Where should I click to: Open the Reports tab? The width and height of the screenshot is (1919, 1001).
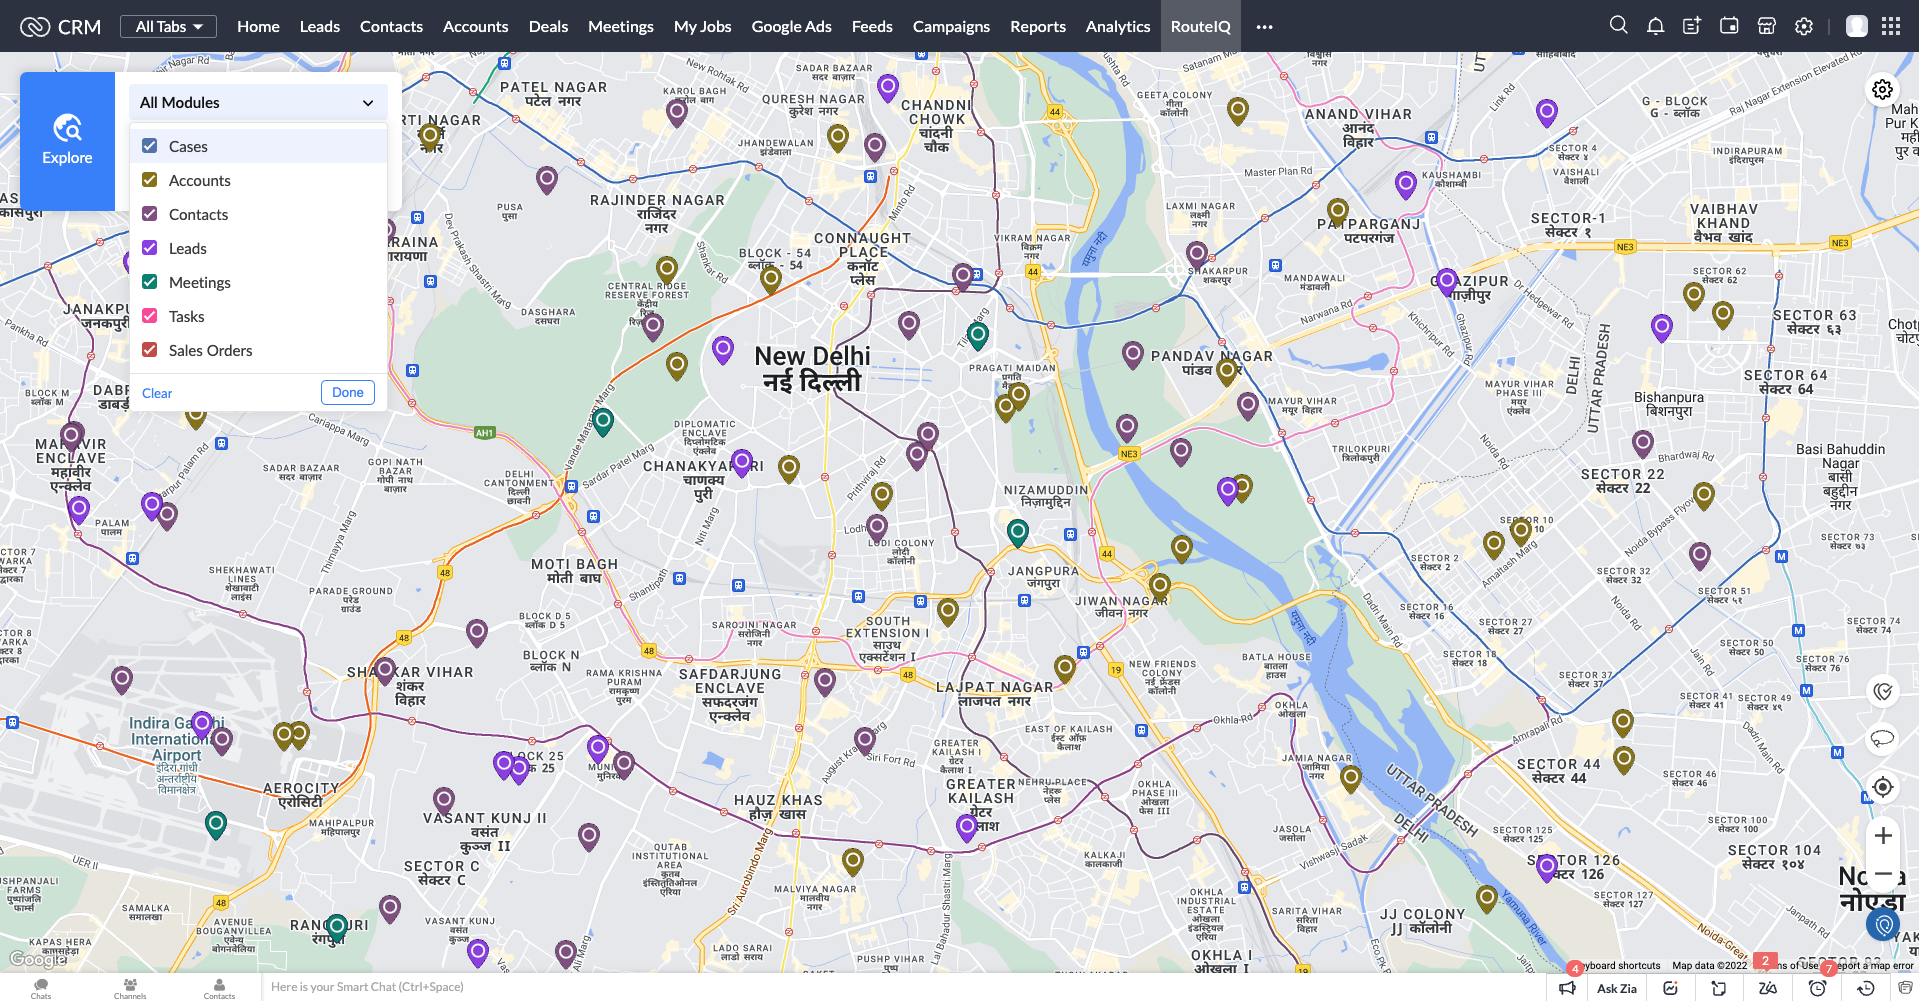coord(1038,27)
